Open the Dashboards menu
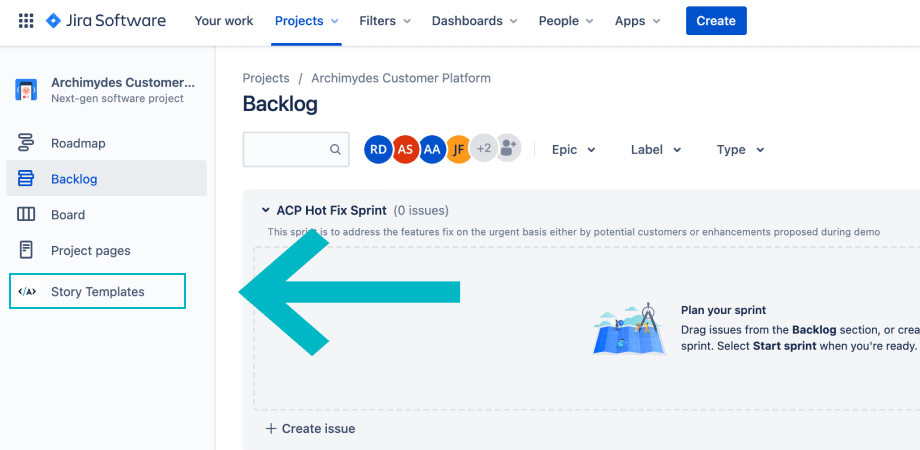This screenshot has width=920, height=450. 474,21
